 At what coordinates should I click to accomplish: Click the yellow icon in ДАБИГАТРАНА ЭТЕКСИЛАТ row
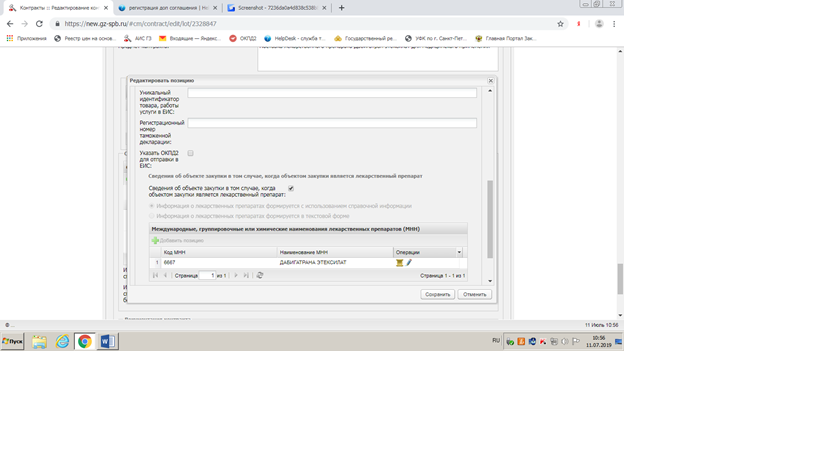tap(400, 263)
